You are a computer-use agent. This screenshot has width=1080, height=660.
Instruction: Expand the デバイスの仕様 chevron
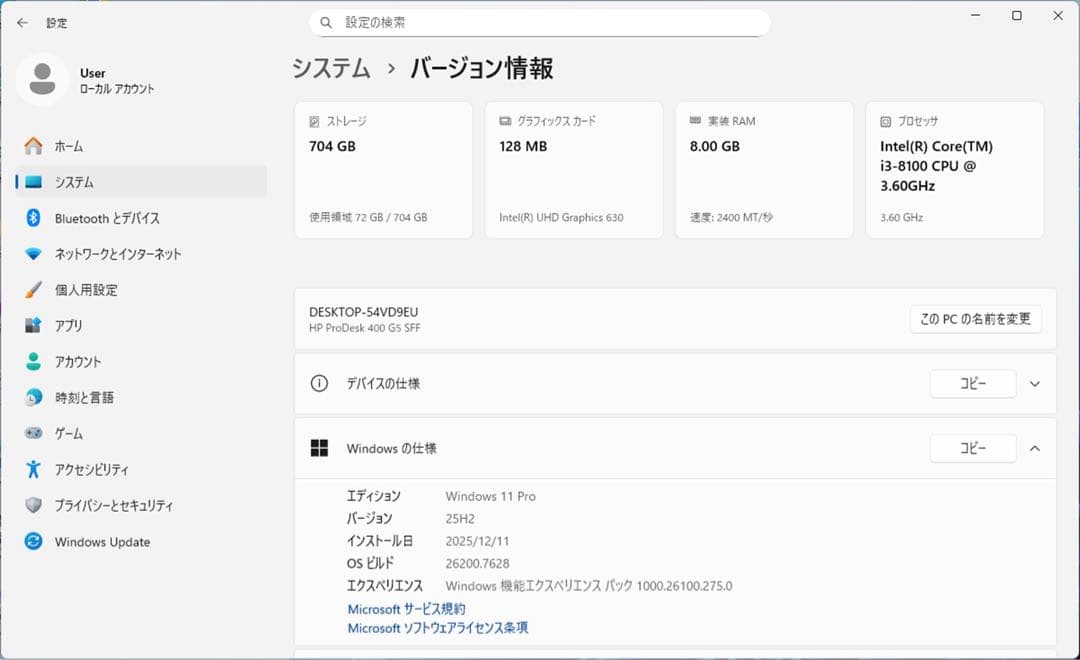(x=1035, y=384)
